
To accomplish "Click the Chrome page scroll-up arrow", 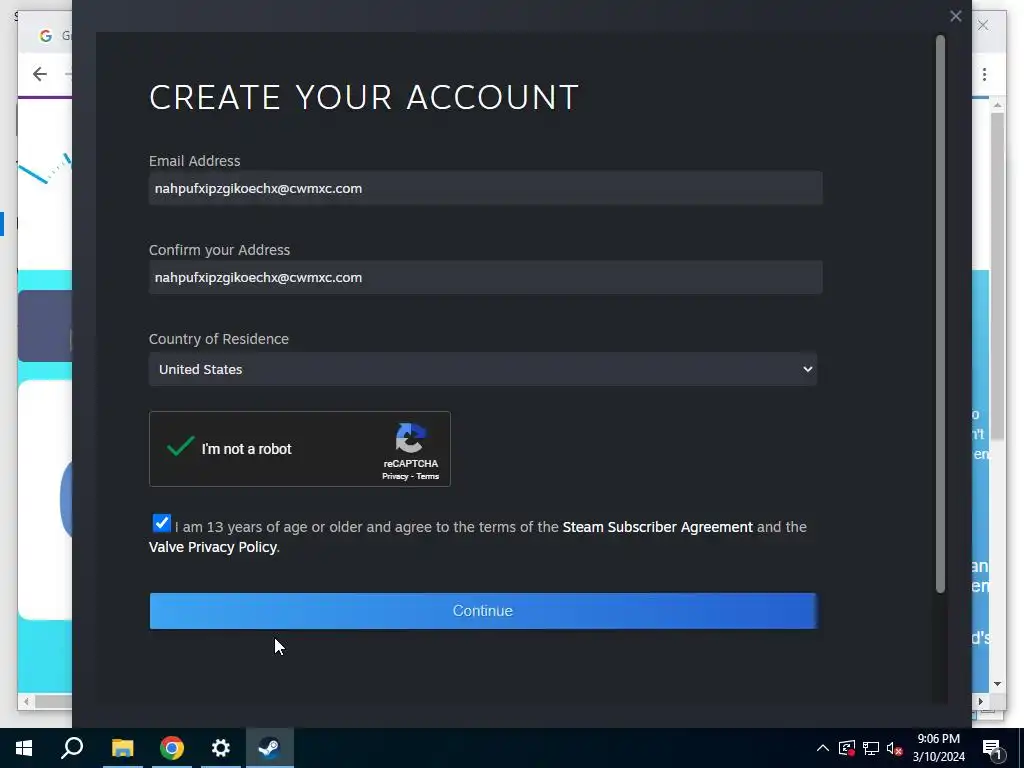I will pyautogui.click(x=997, y=104).
